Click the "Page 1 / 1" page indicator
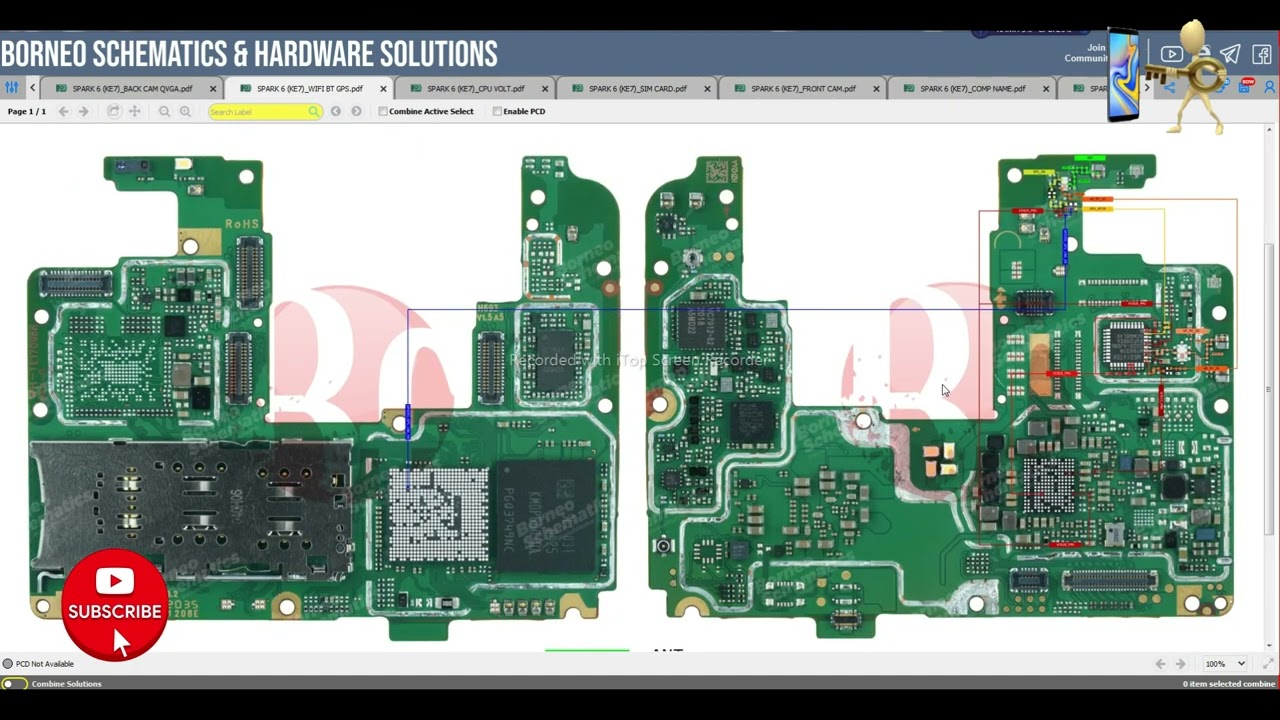 pyautogui.click(x=27, y=111)
